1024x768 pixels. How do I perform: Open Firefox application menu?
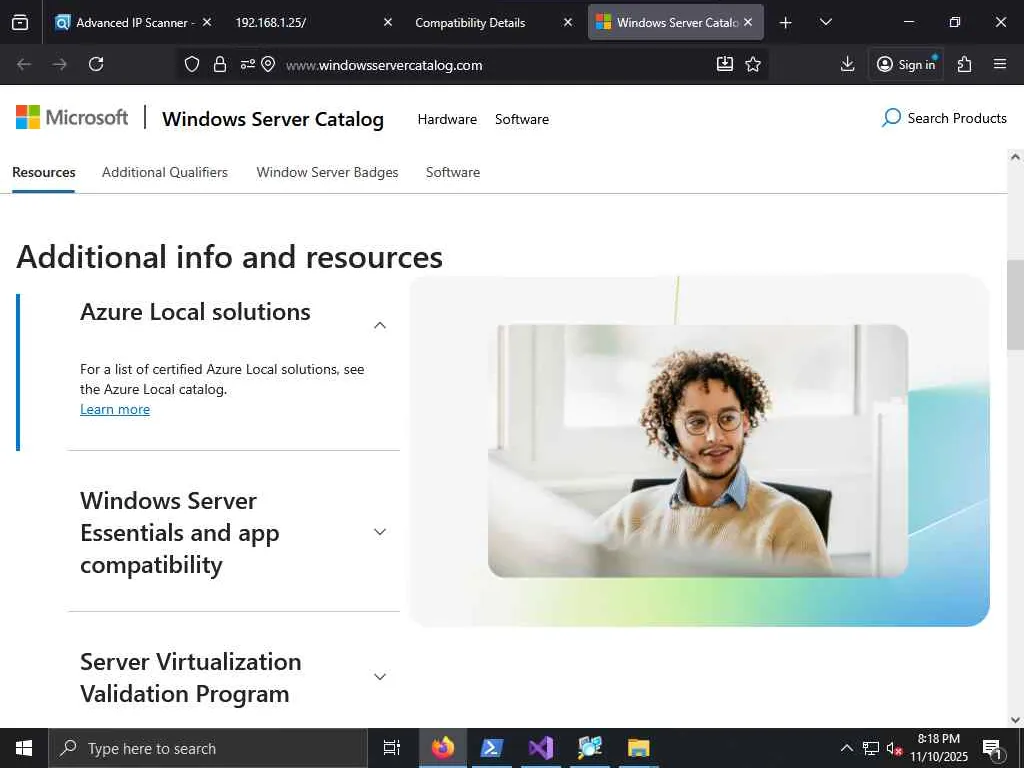click(x=1000, y=64)
